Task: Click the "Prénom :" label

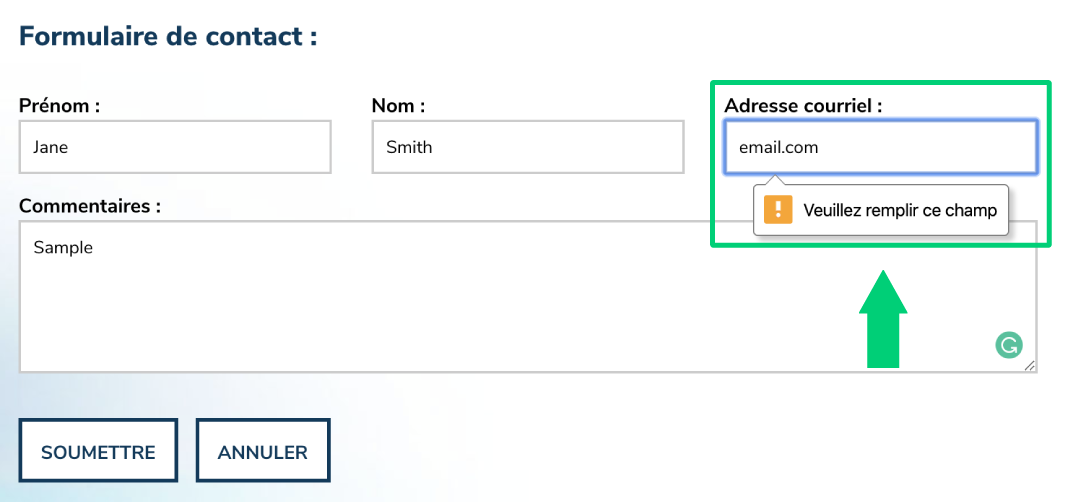Action: pos(60,106)
